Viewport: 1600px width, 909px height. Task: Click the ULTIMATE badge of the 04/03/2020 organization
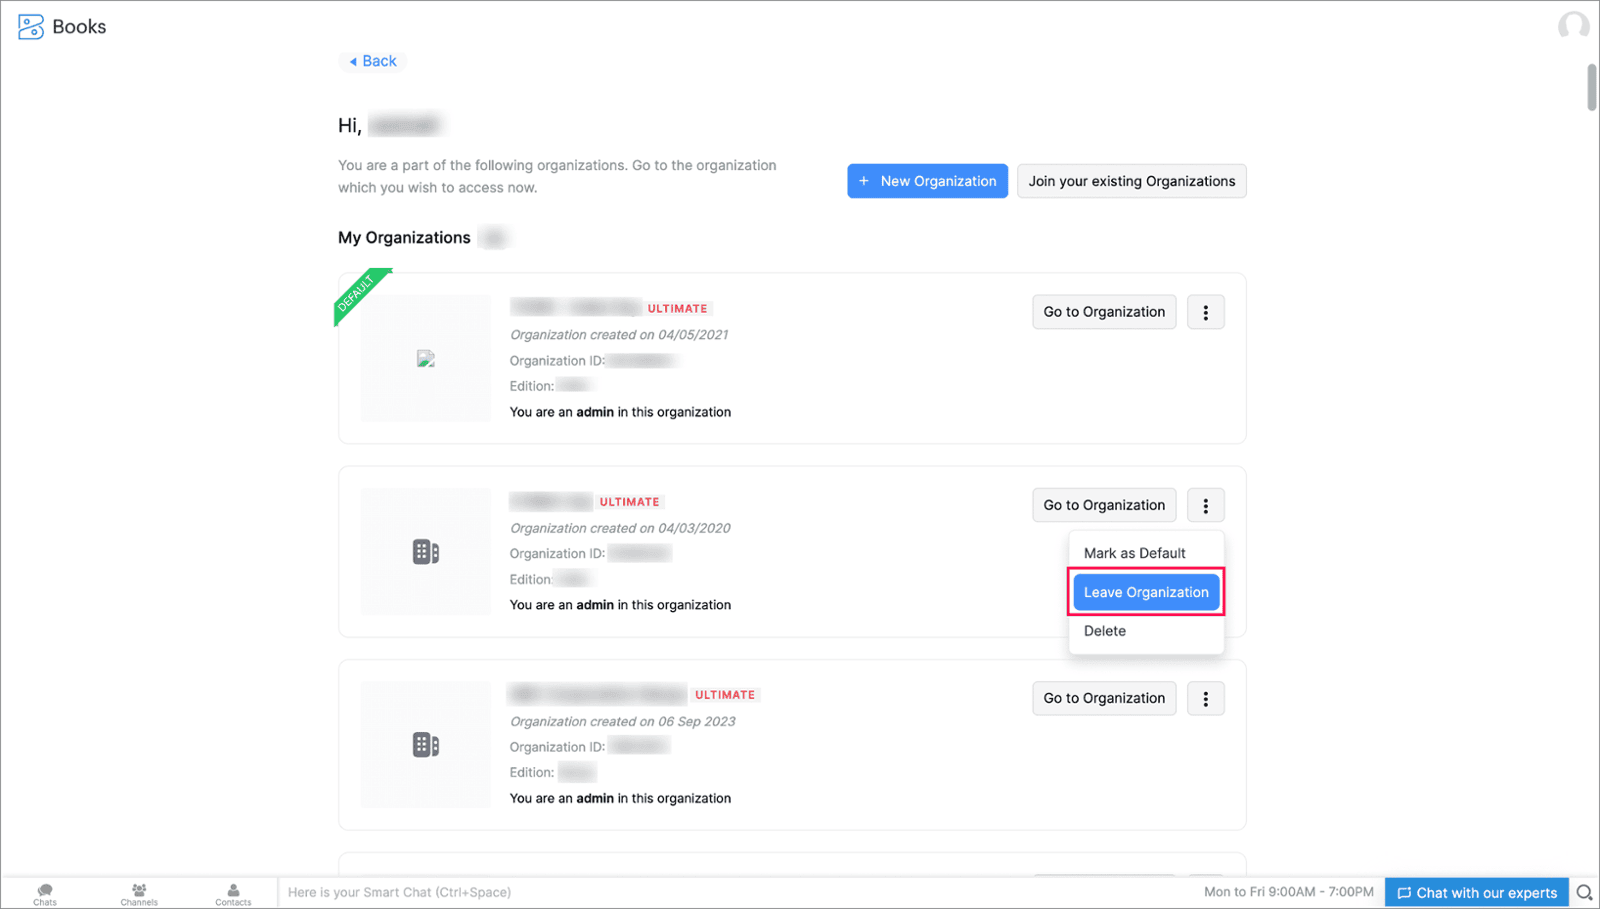click(629, 502)
